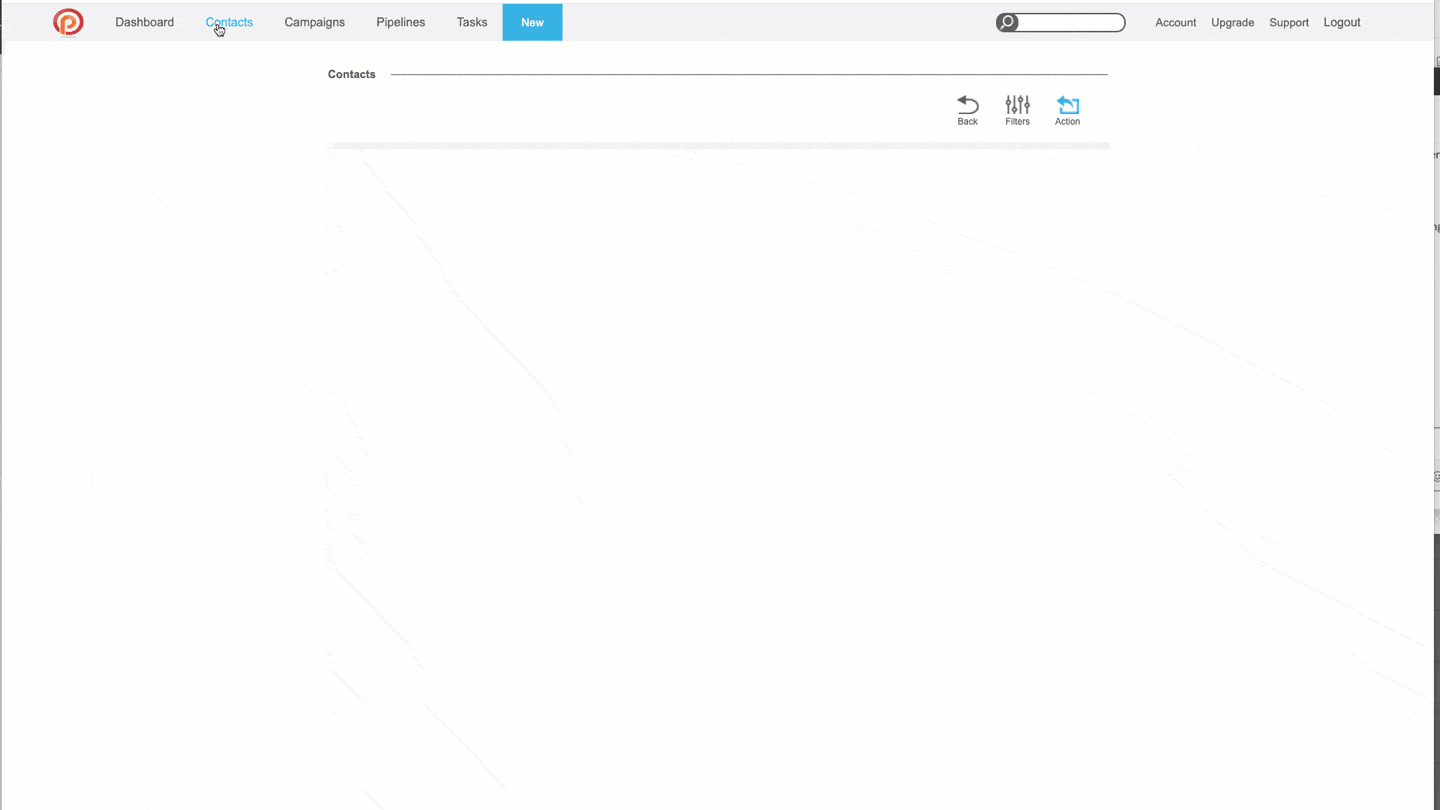Visit the Support link
The width and height of the screenshot is (1440, 810).
(1288, 22)
